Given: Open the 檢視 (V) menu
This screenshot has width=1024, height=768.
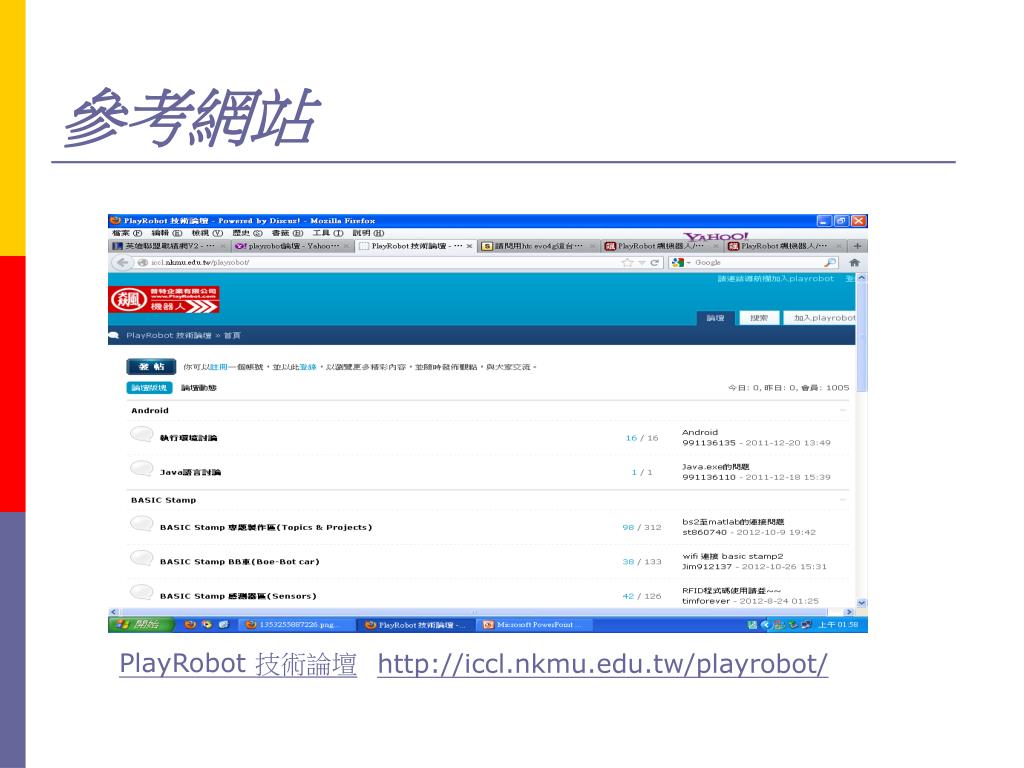Looking at the screenshot, I should [x=207, y=233].
